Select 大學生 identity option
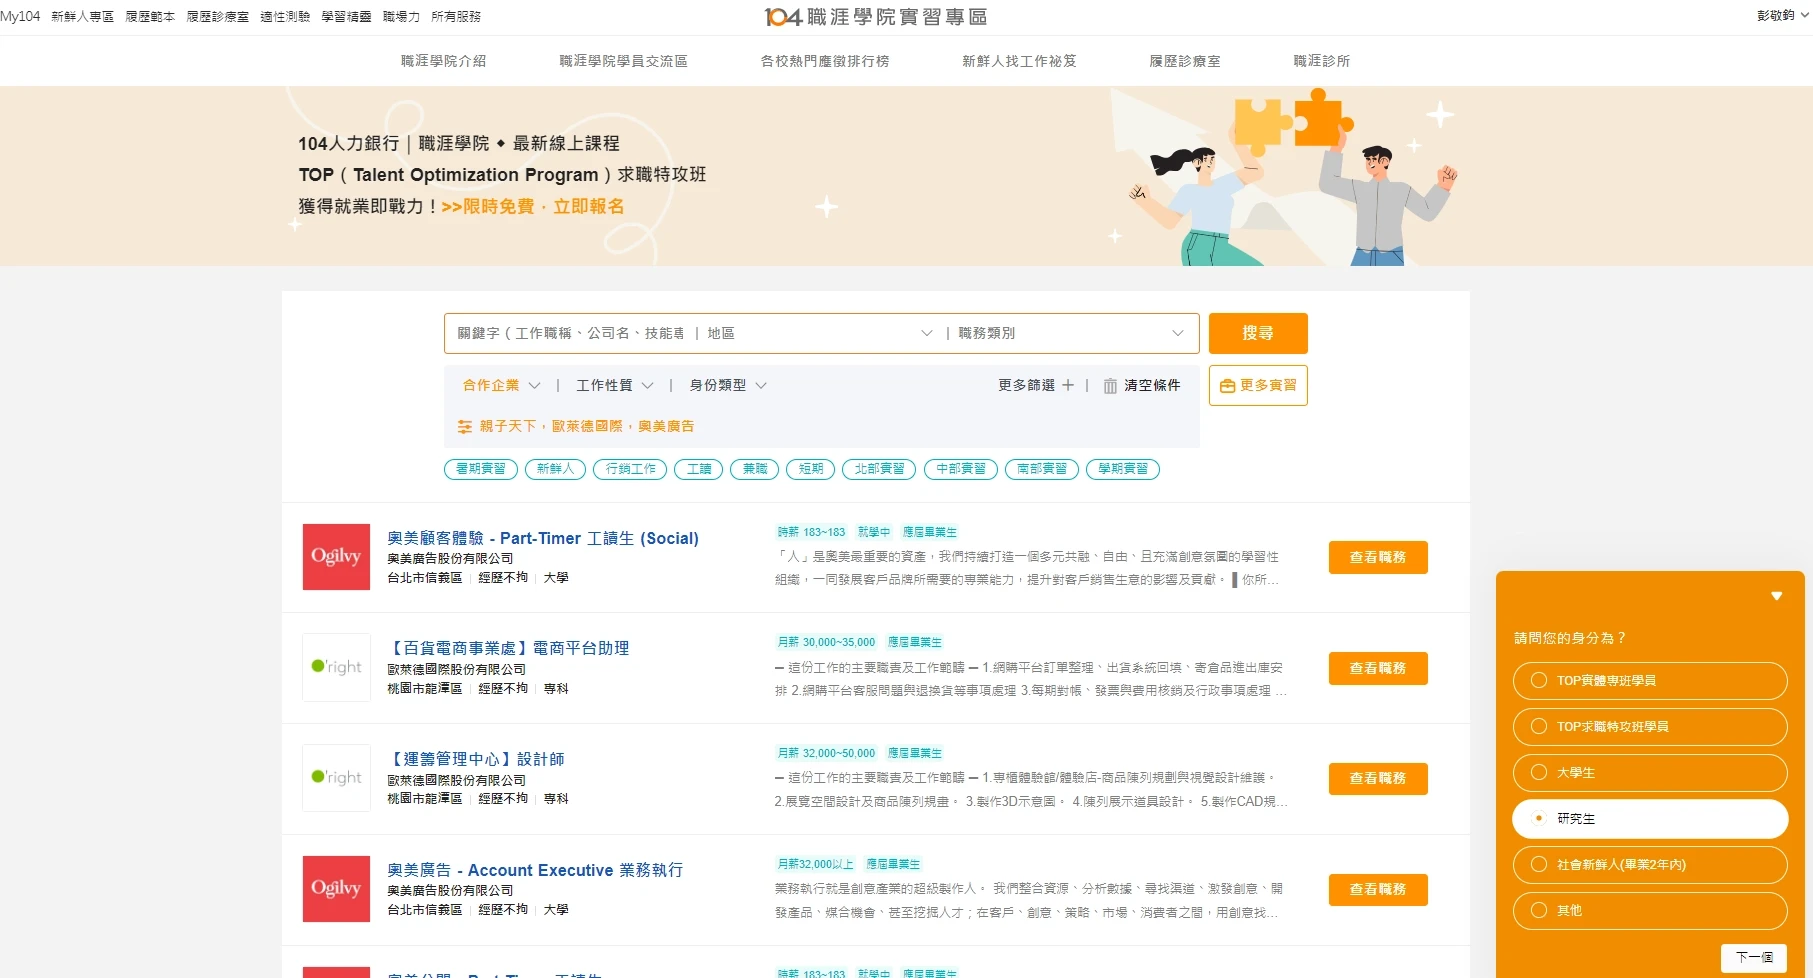 [x=1650, y=773]
